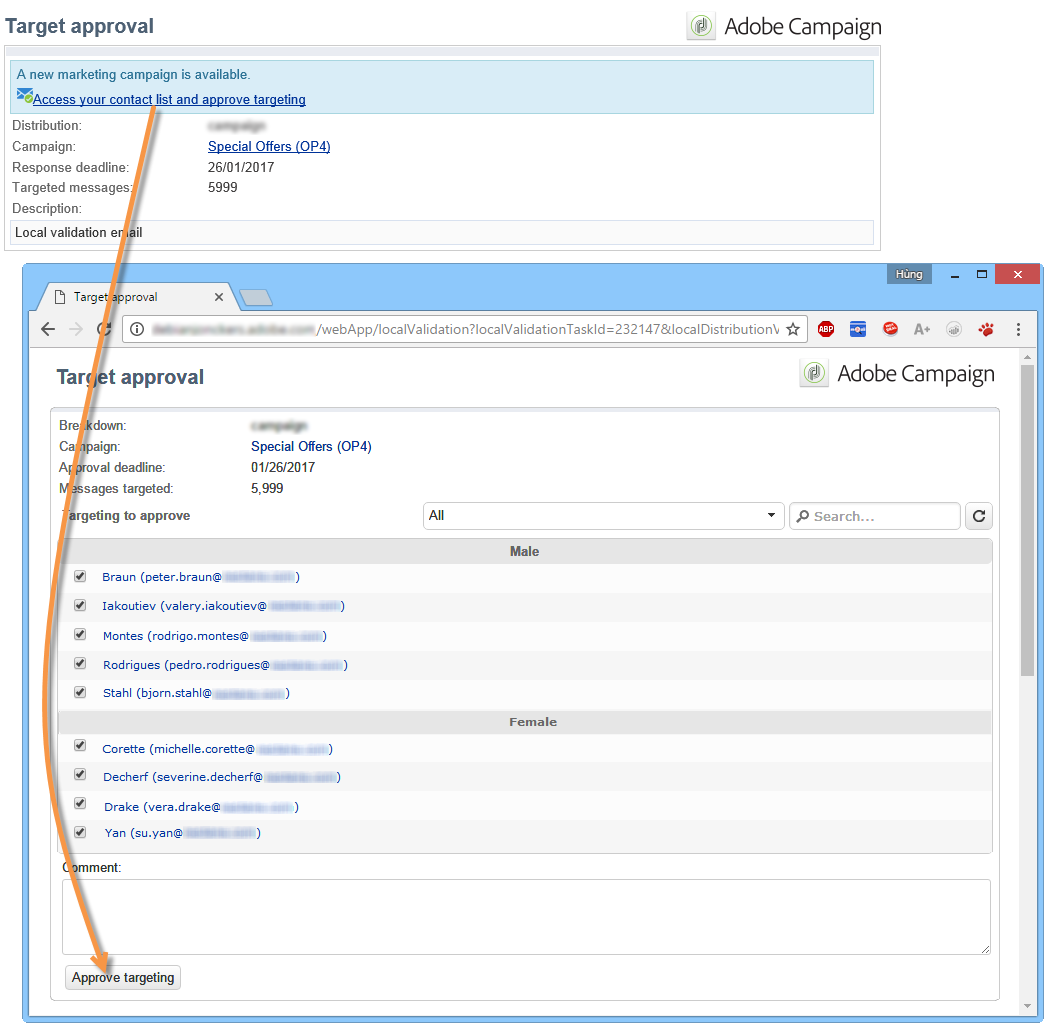This screenshot has width=1058, height=1034.
Task: Uncheck the Yan recipient checkbox
Action: click(x=80, y=833)
